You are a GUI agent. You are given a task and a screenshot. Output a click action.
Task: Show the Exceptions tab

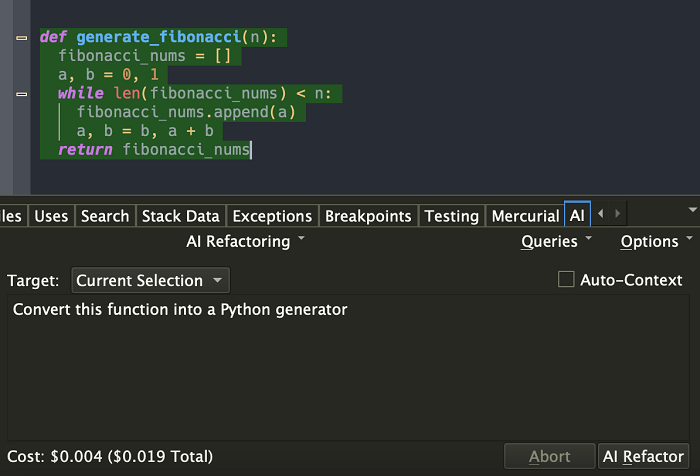pos(272,216)
